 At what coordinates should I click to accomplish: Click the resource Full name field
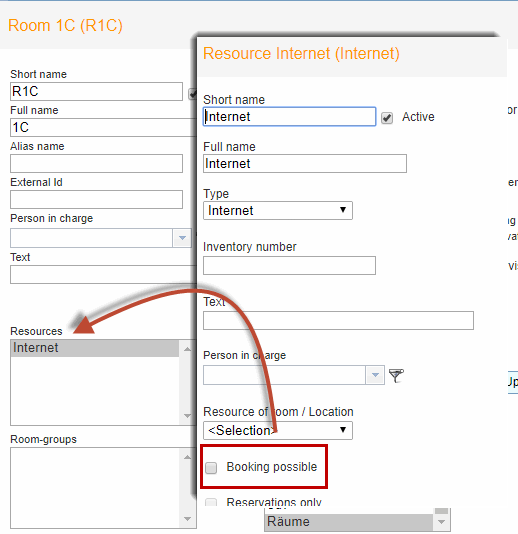click(305, 163)
